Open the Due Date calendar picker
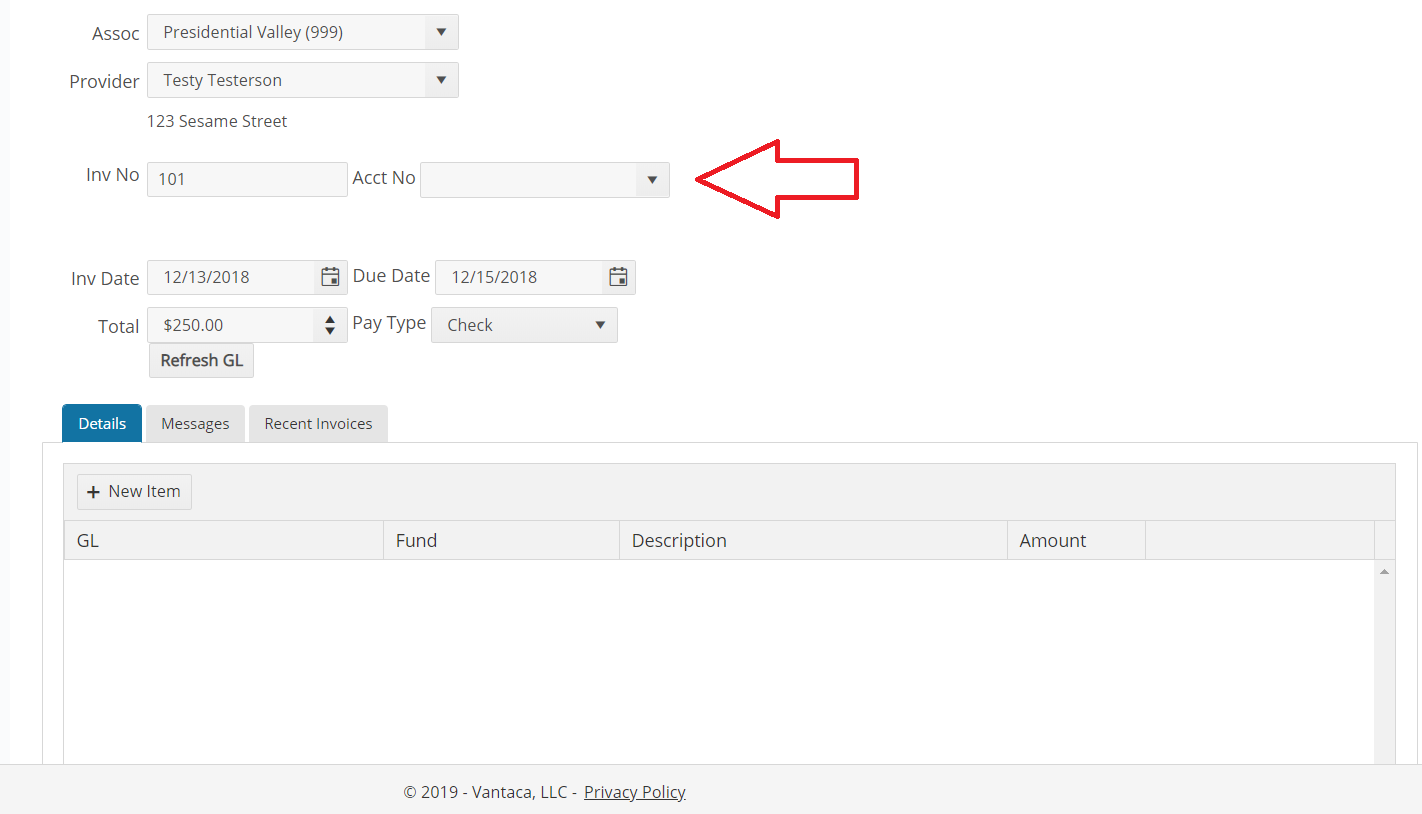This screenshot has width=1422, height=814. (618, 277)
